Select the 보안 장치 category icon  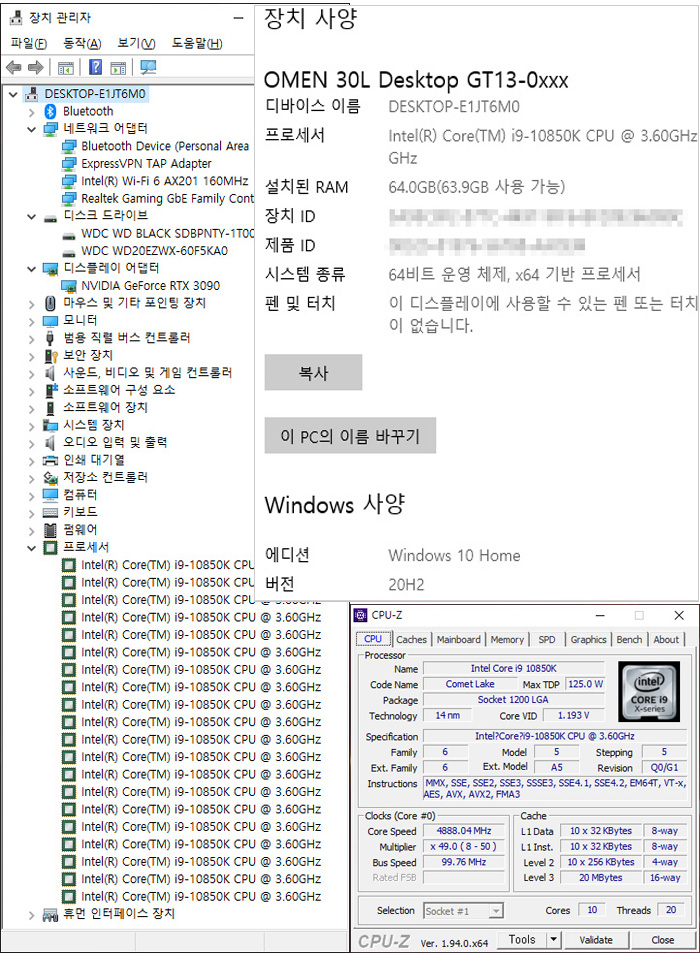pyautogui.click(x=51, y=355)
